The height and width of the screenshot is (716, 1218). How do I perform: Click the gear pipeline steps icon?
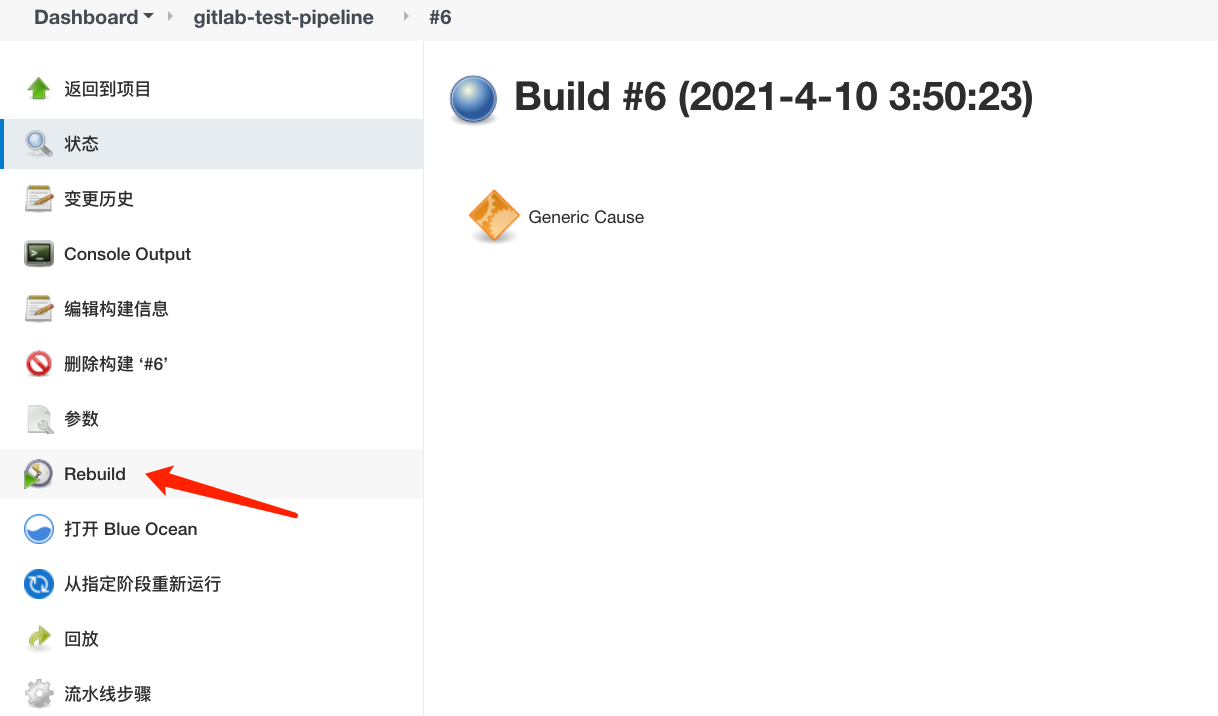tap(39, 694)
